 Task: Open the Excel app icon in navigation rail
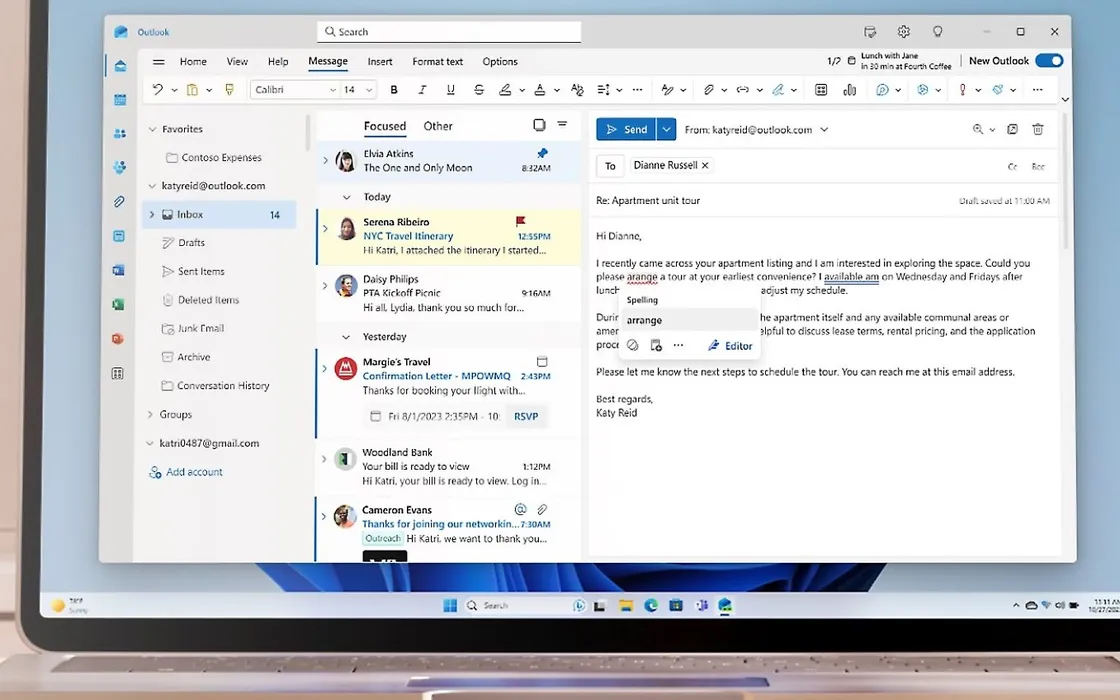119,304
